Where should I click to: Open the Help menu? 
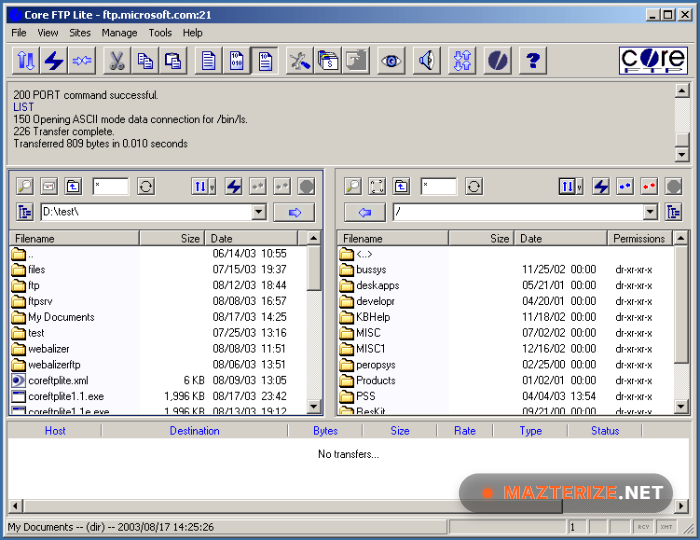point(192,33)
